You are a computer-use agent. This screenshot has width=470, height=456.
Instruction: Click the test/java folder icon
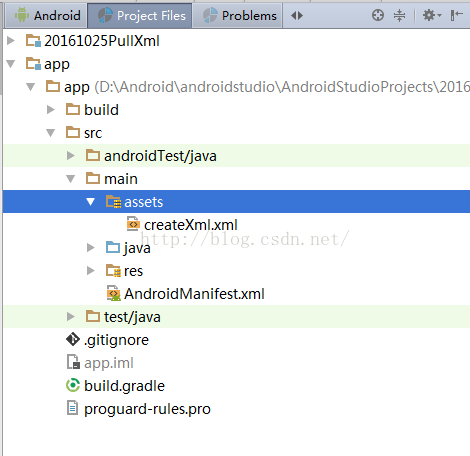click(x=93, y=316)
